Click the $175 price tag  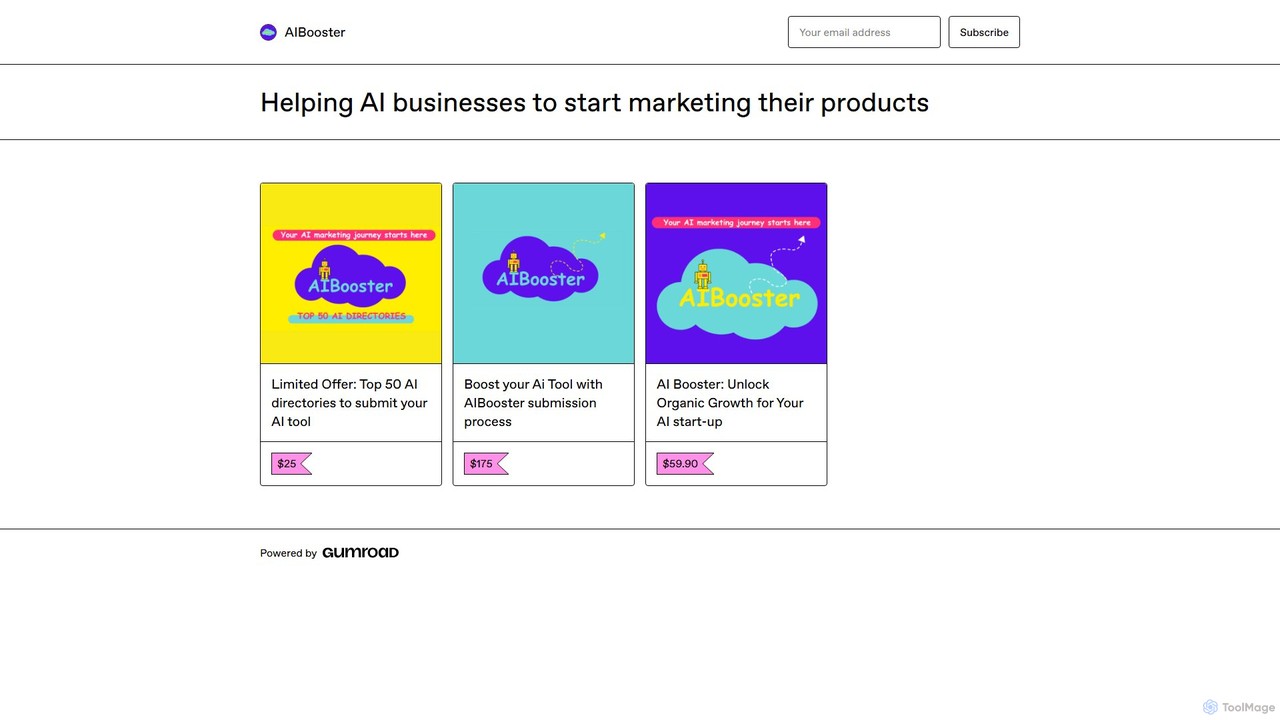pos(486,464)
